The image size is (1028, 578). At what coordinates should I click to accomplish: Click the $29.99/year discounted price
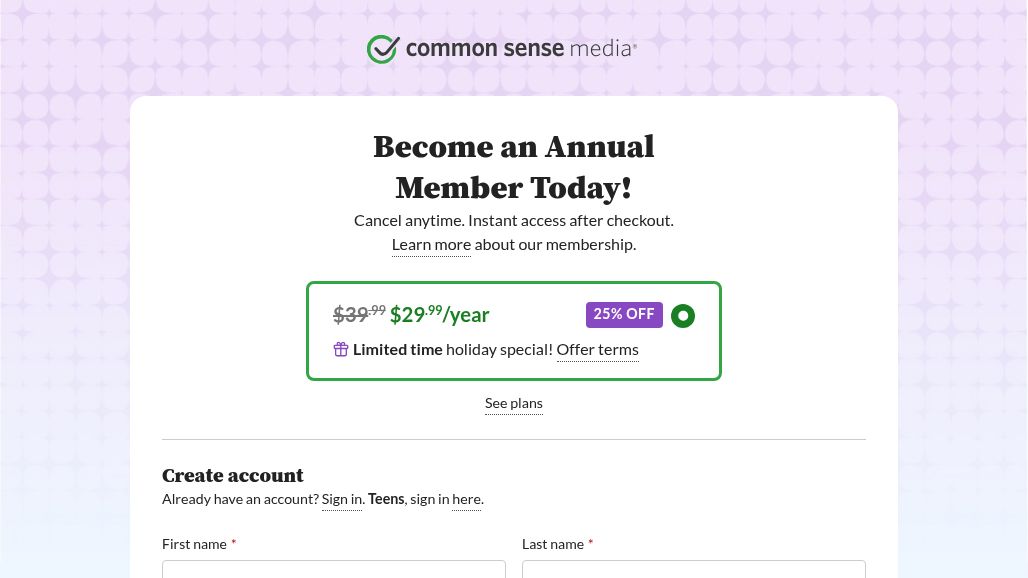439,315
